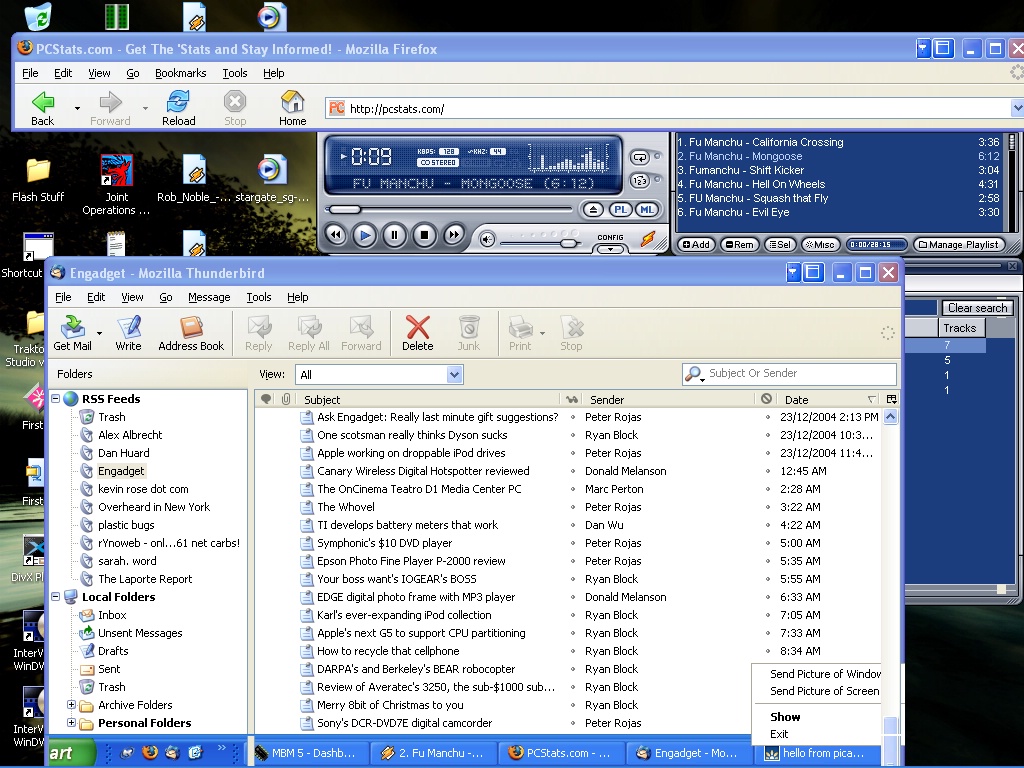Toggle read status of 'The Whovel'
The height and width of the screenshot is (768, 1024).
click(x=573, y=507)
